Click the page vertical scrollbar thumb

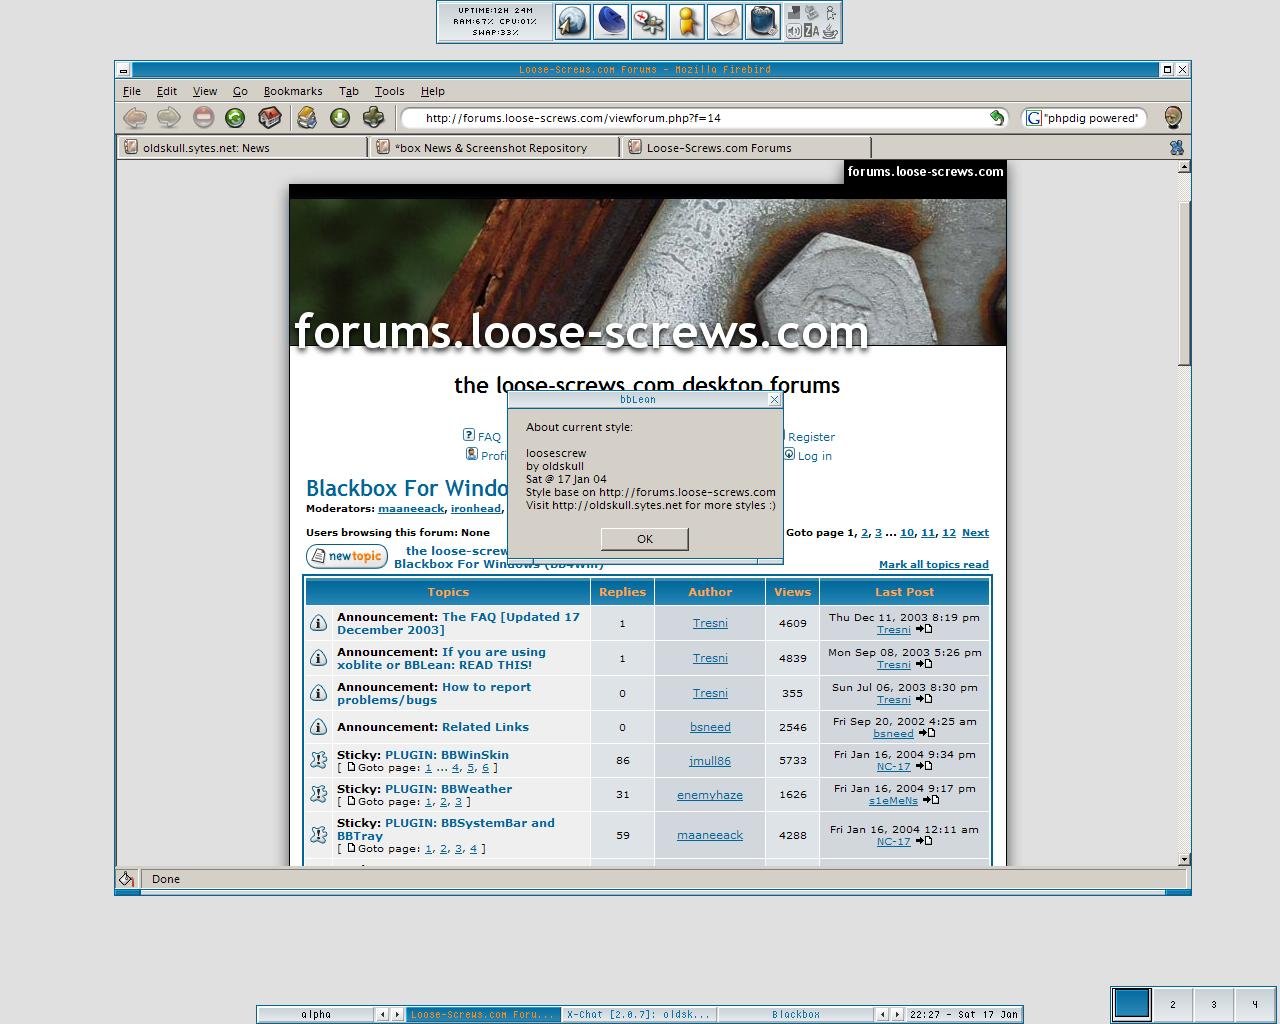(1184, 283)
